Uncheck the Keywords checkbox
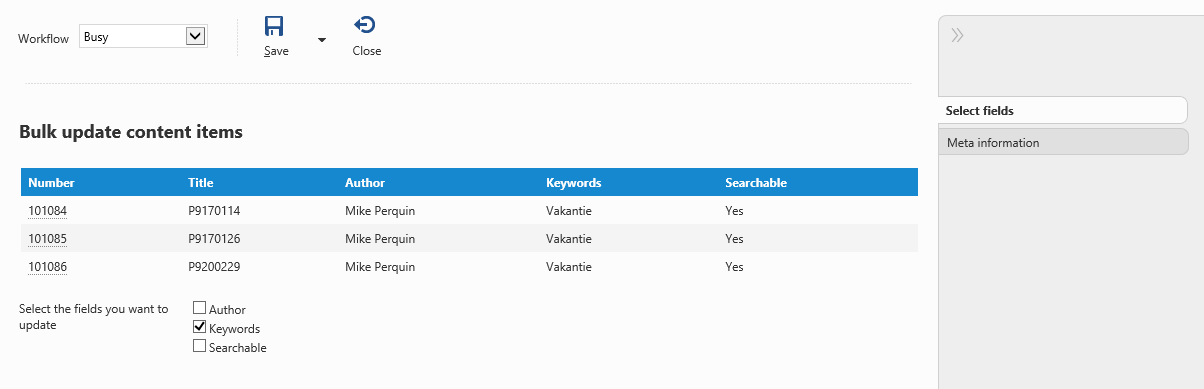The image size is (1204, 389). click(199, 327)
